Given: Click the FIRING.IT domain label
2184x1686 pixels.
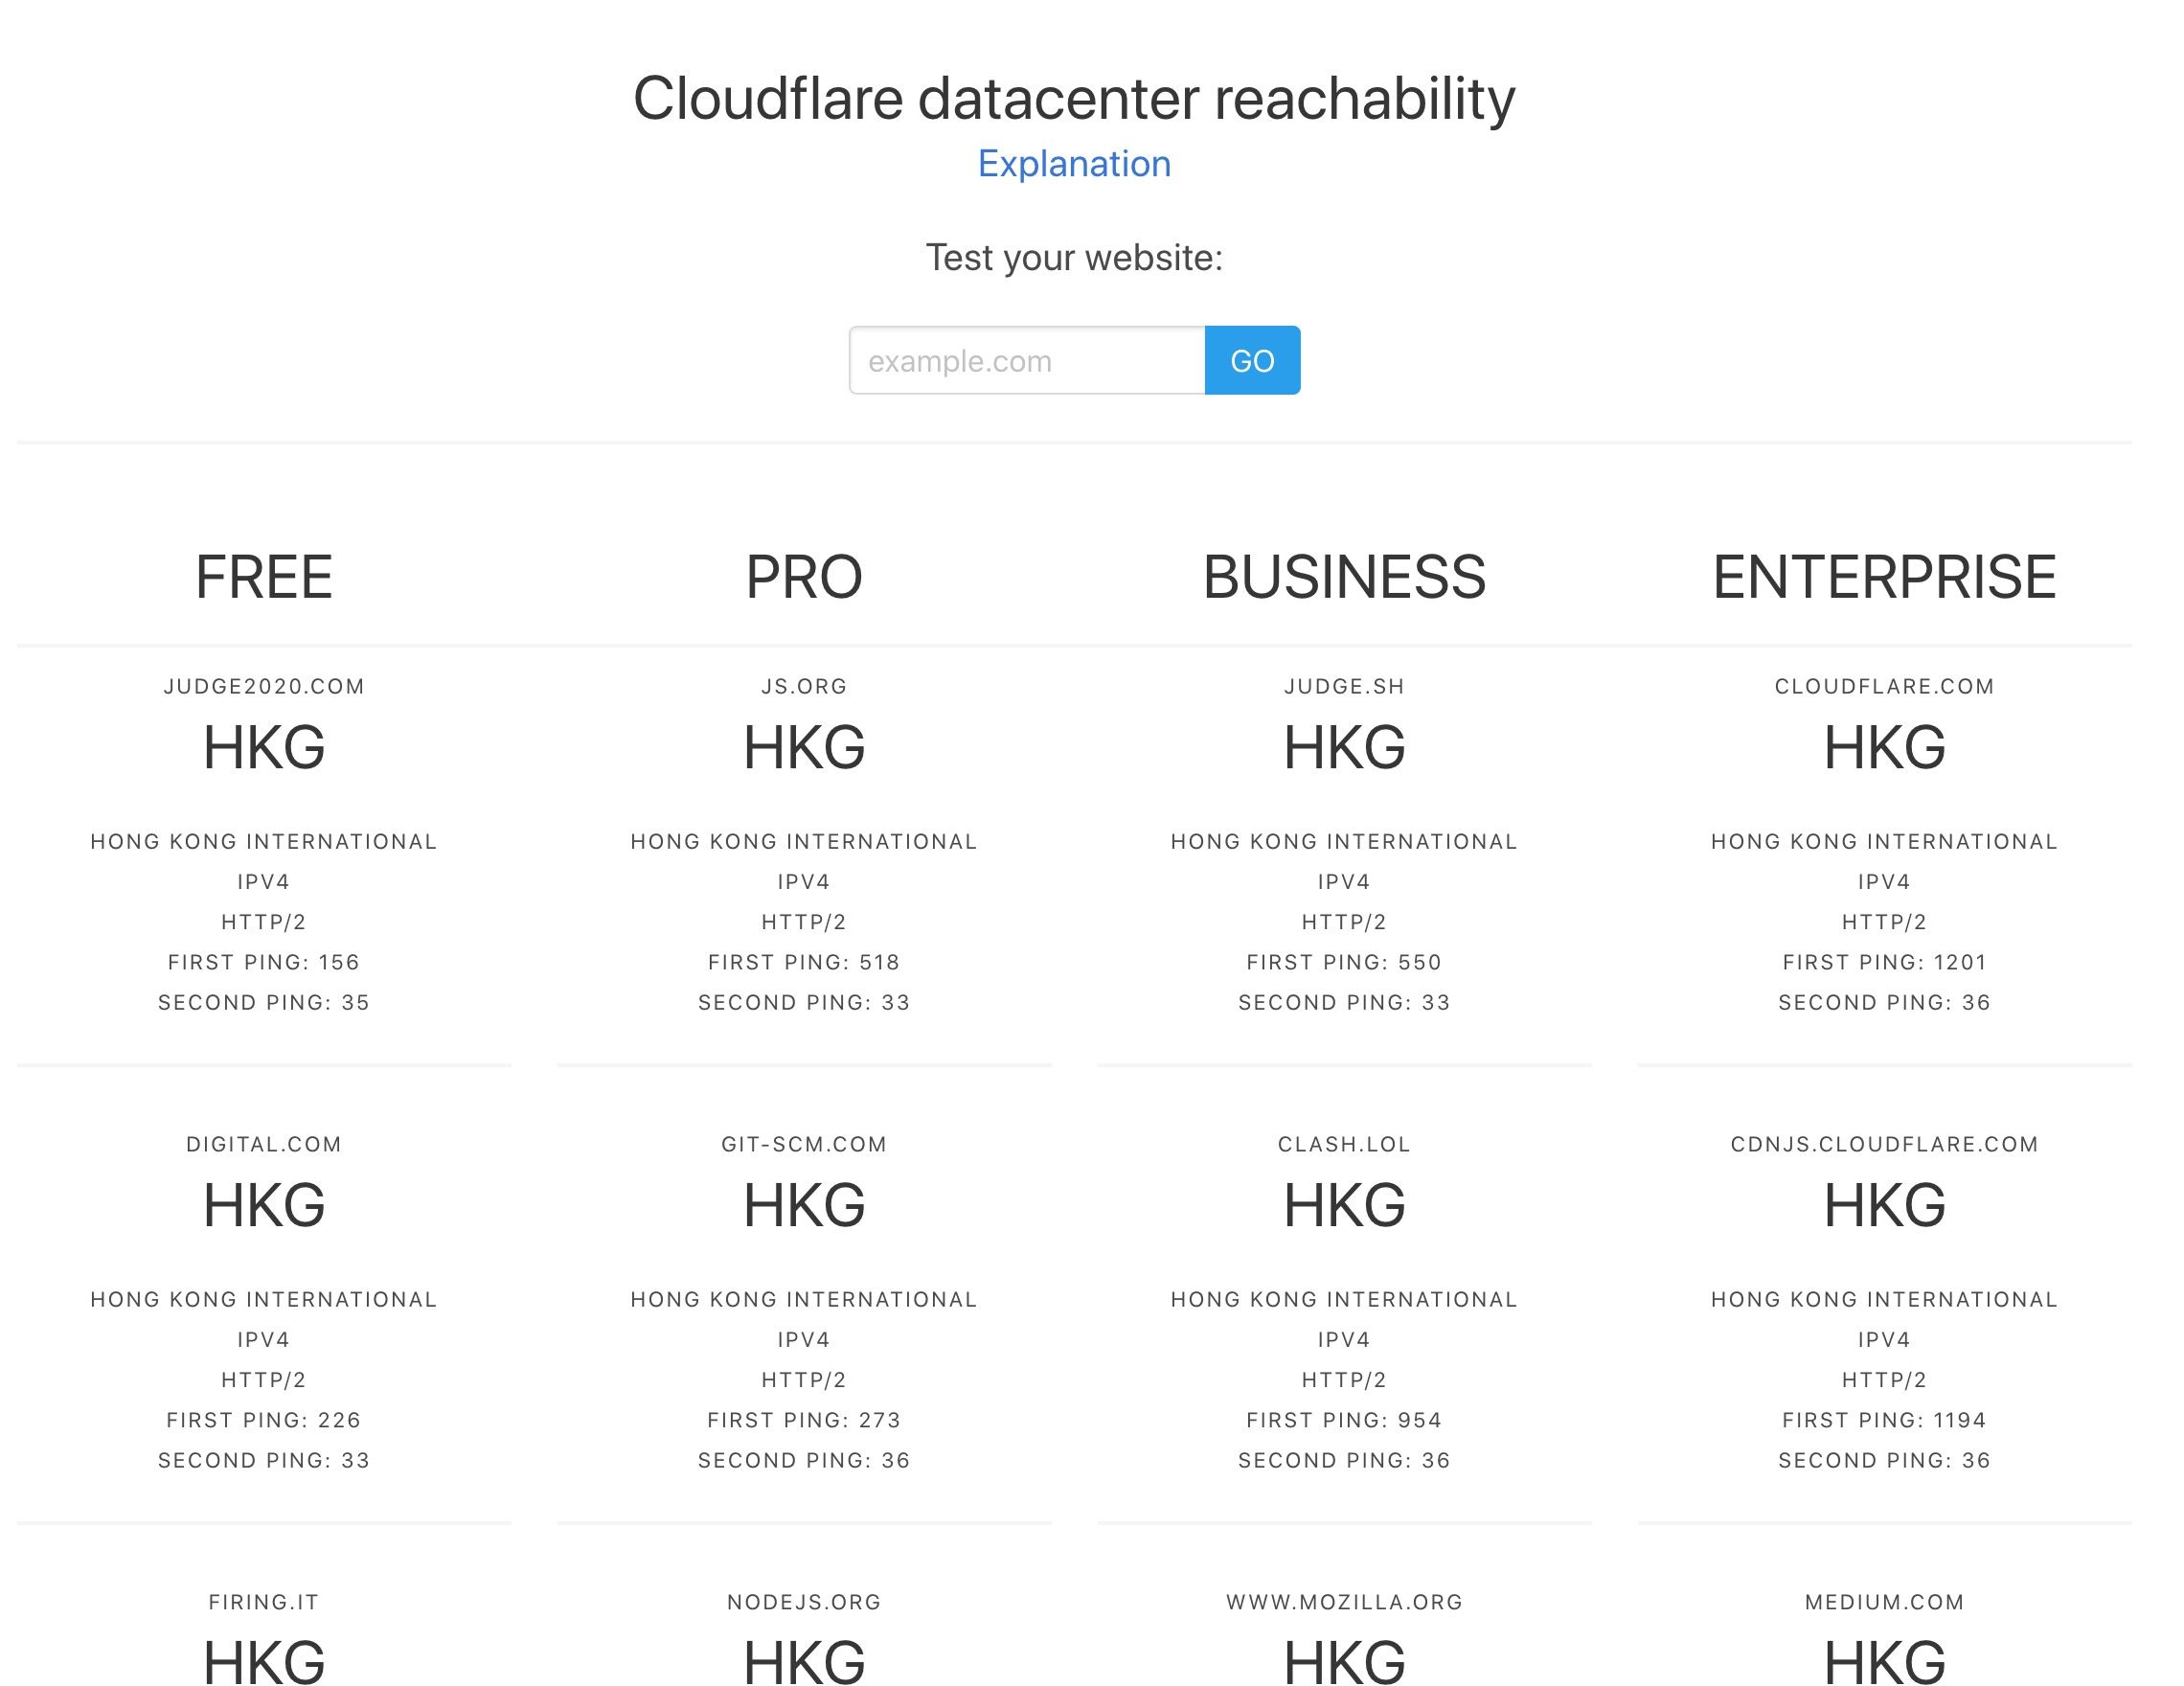Looking at the screenshot, I should click(x=264, y=1602).
